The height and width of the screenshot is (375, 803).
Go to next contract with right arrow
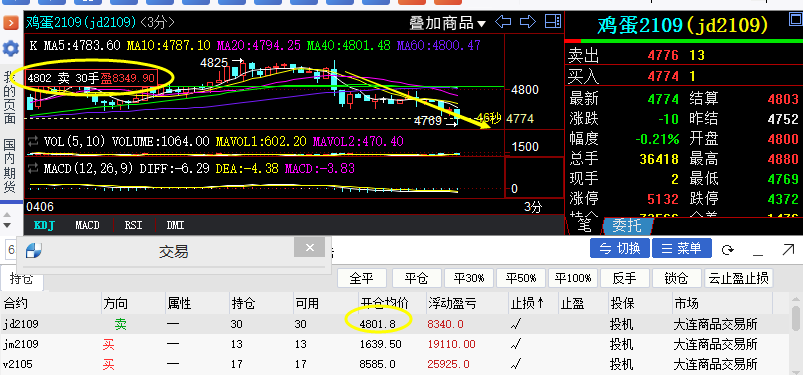[x=528, y=22]
